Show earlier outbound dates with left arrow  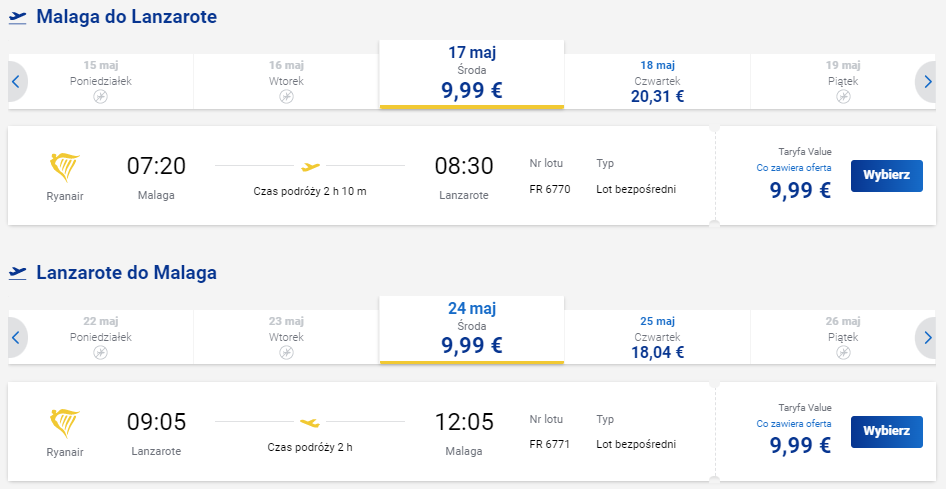click(16, 81)
